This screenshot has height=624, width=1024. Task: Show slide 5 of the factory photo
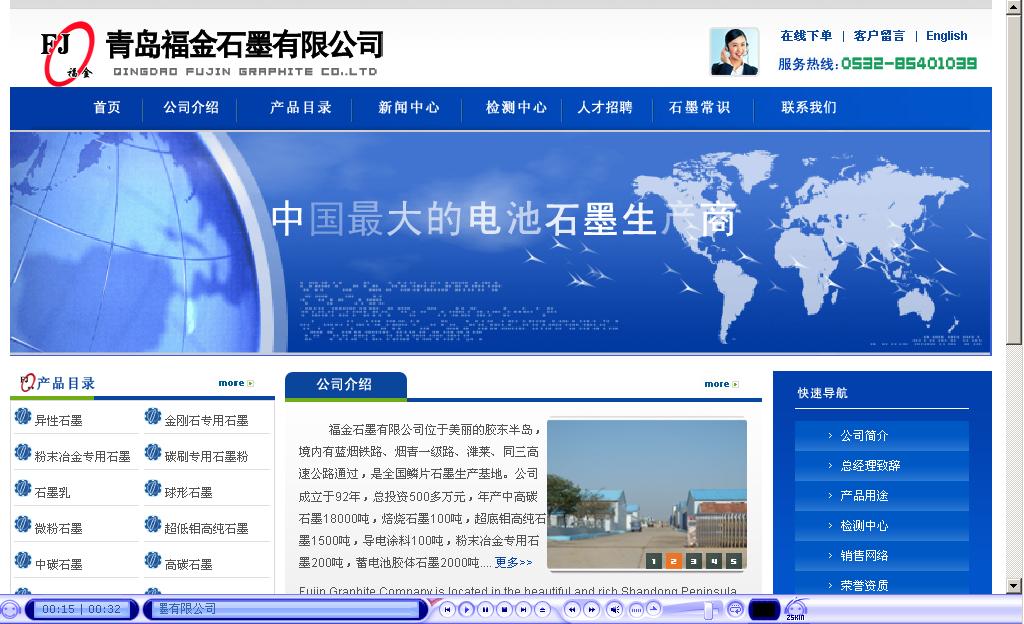click(733, 561)
